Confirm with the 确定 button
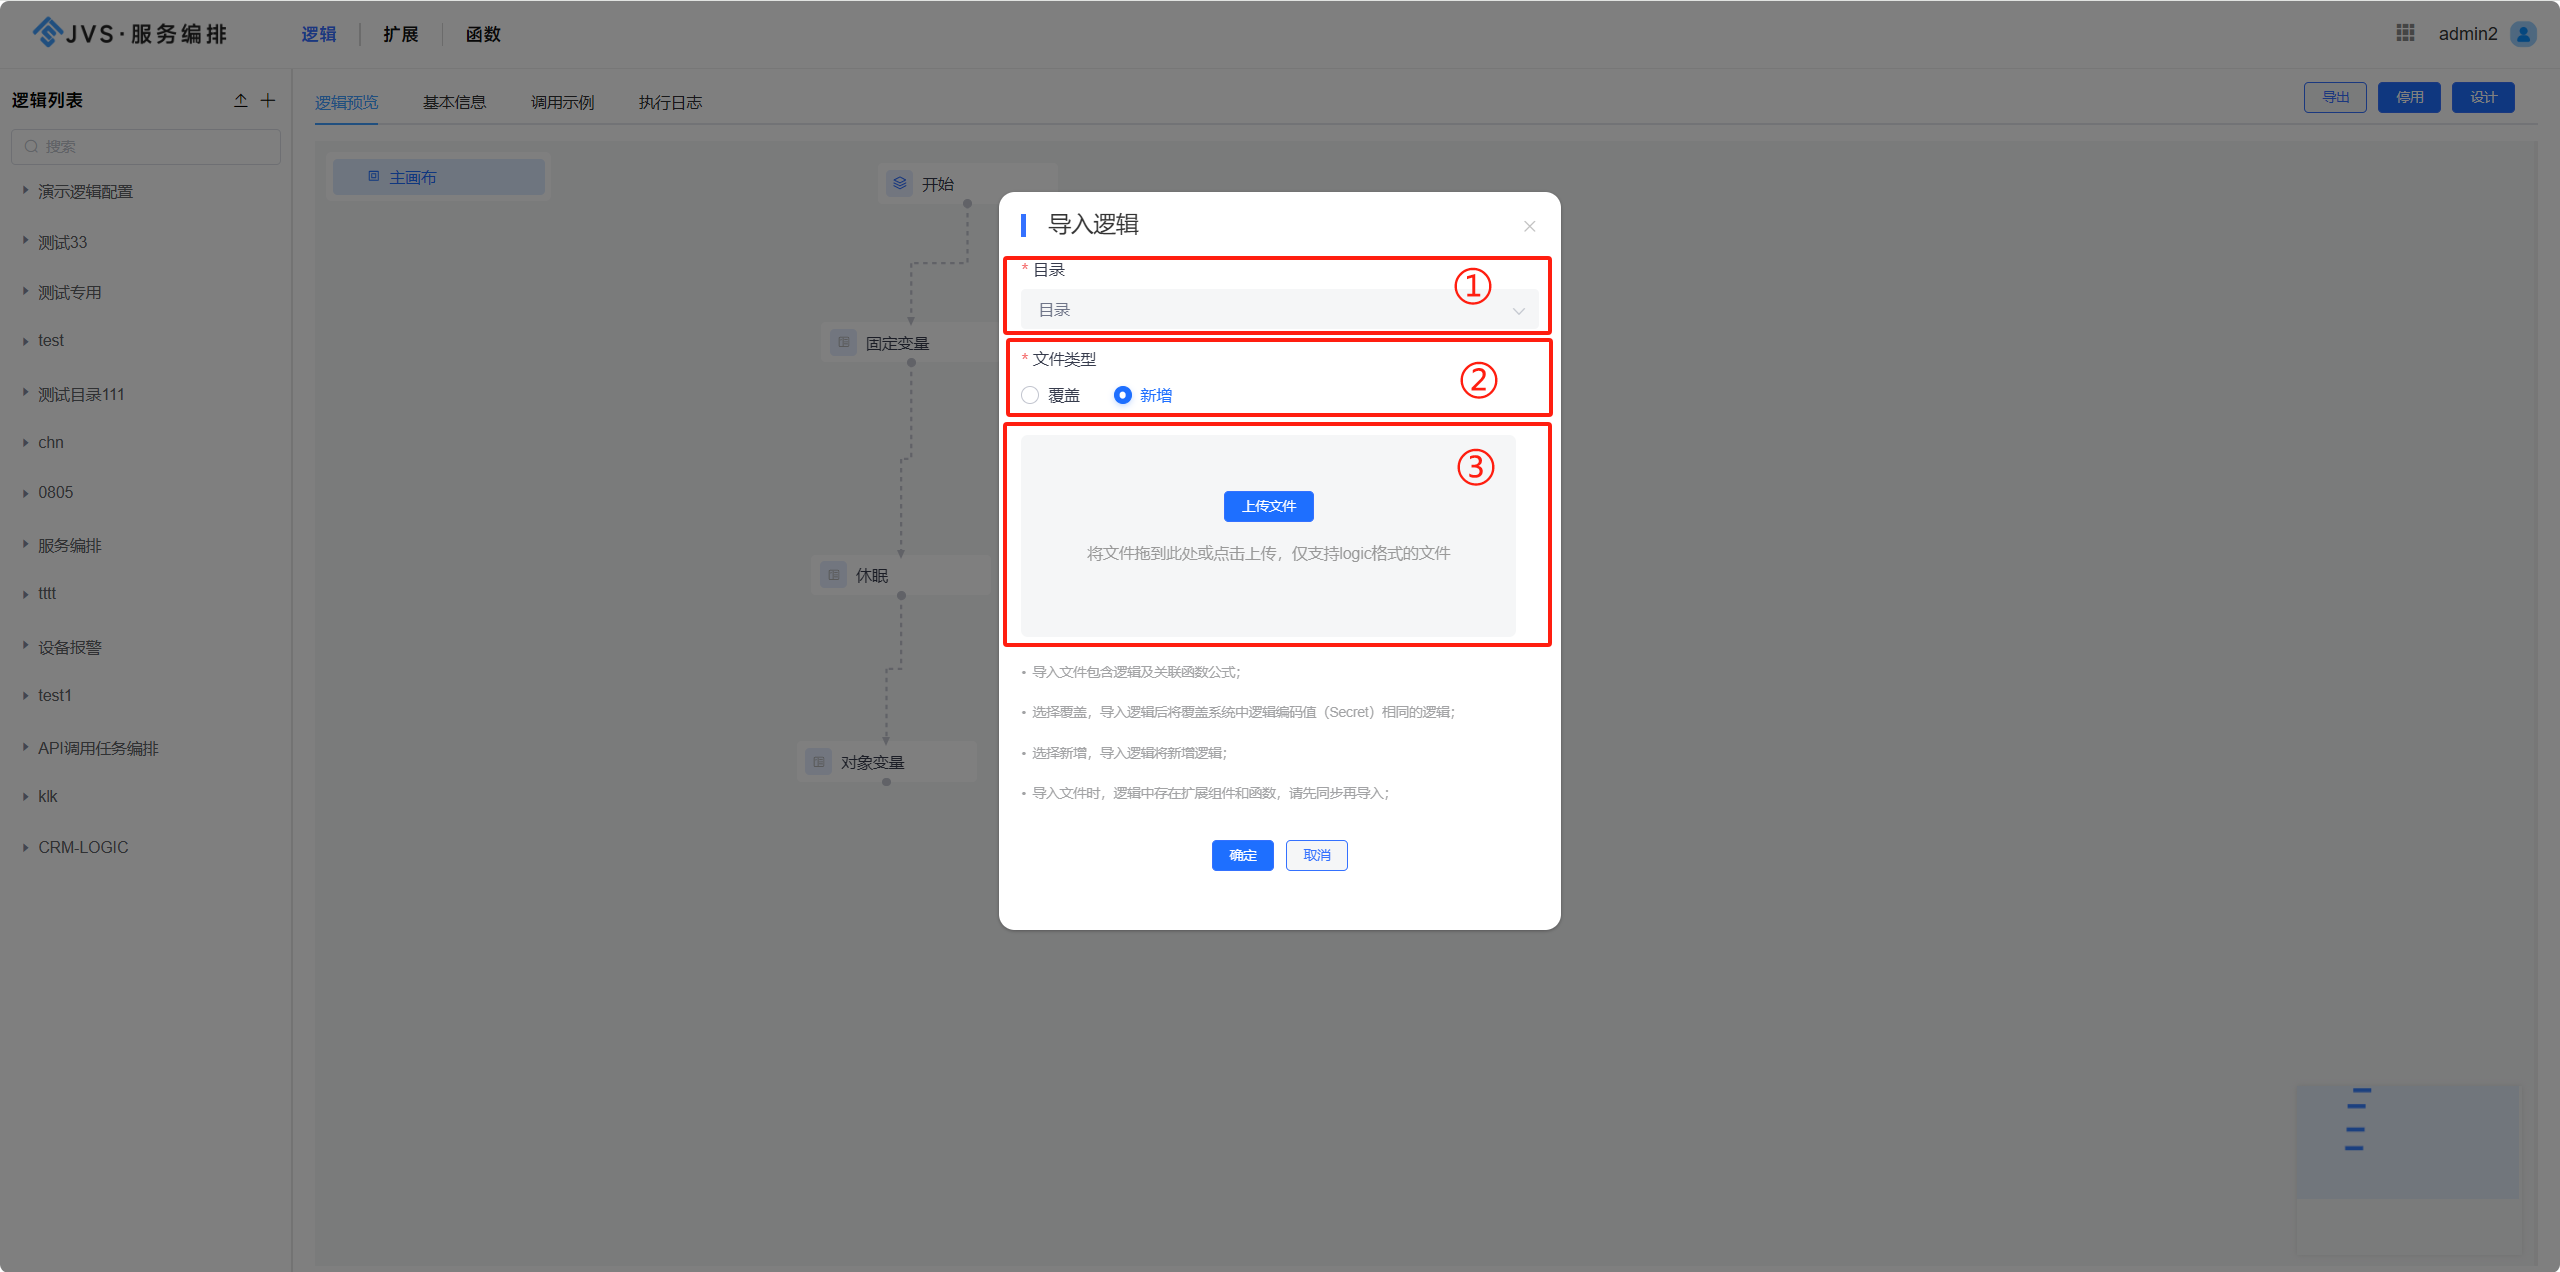 pos(1242,855)
